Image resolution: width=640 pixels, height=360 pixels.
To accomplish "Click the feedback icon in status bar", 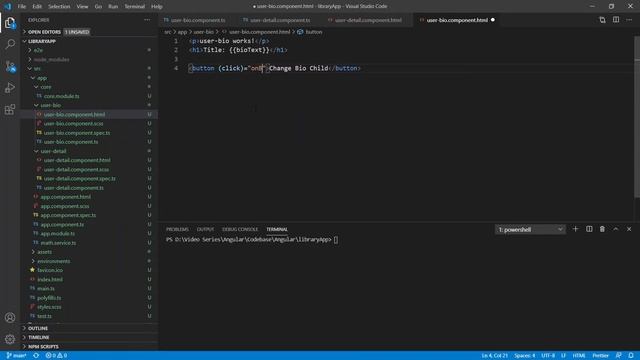I will pos(619,356).
